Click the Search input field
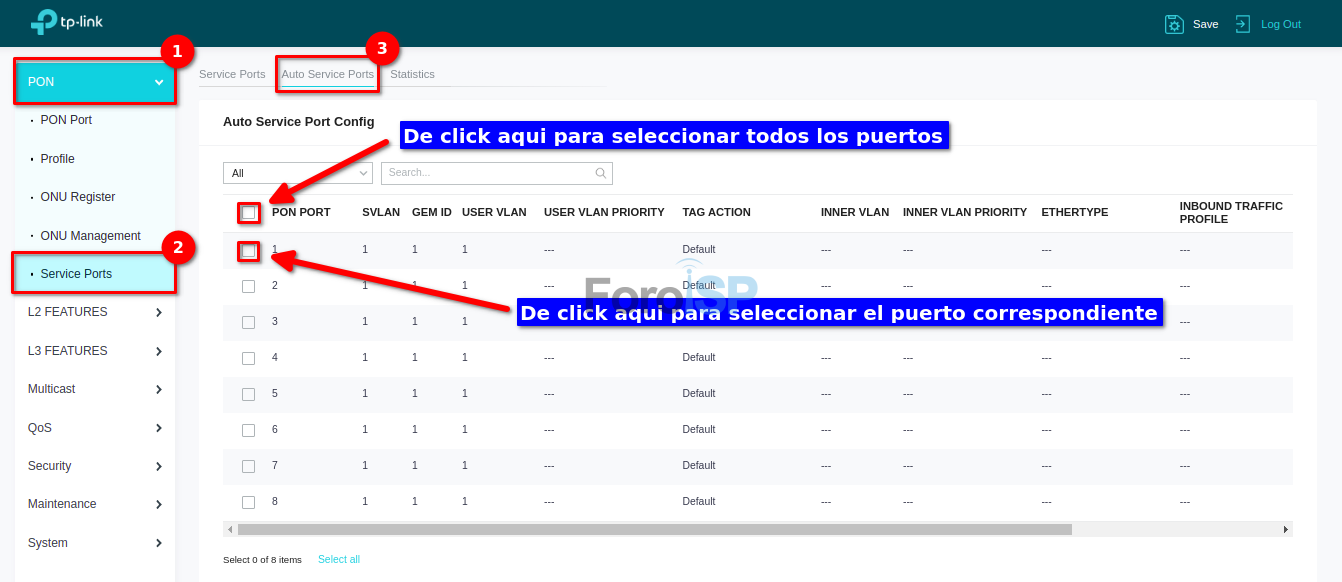 pyautogui.click(x=488, y=173)
